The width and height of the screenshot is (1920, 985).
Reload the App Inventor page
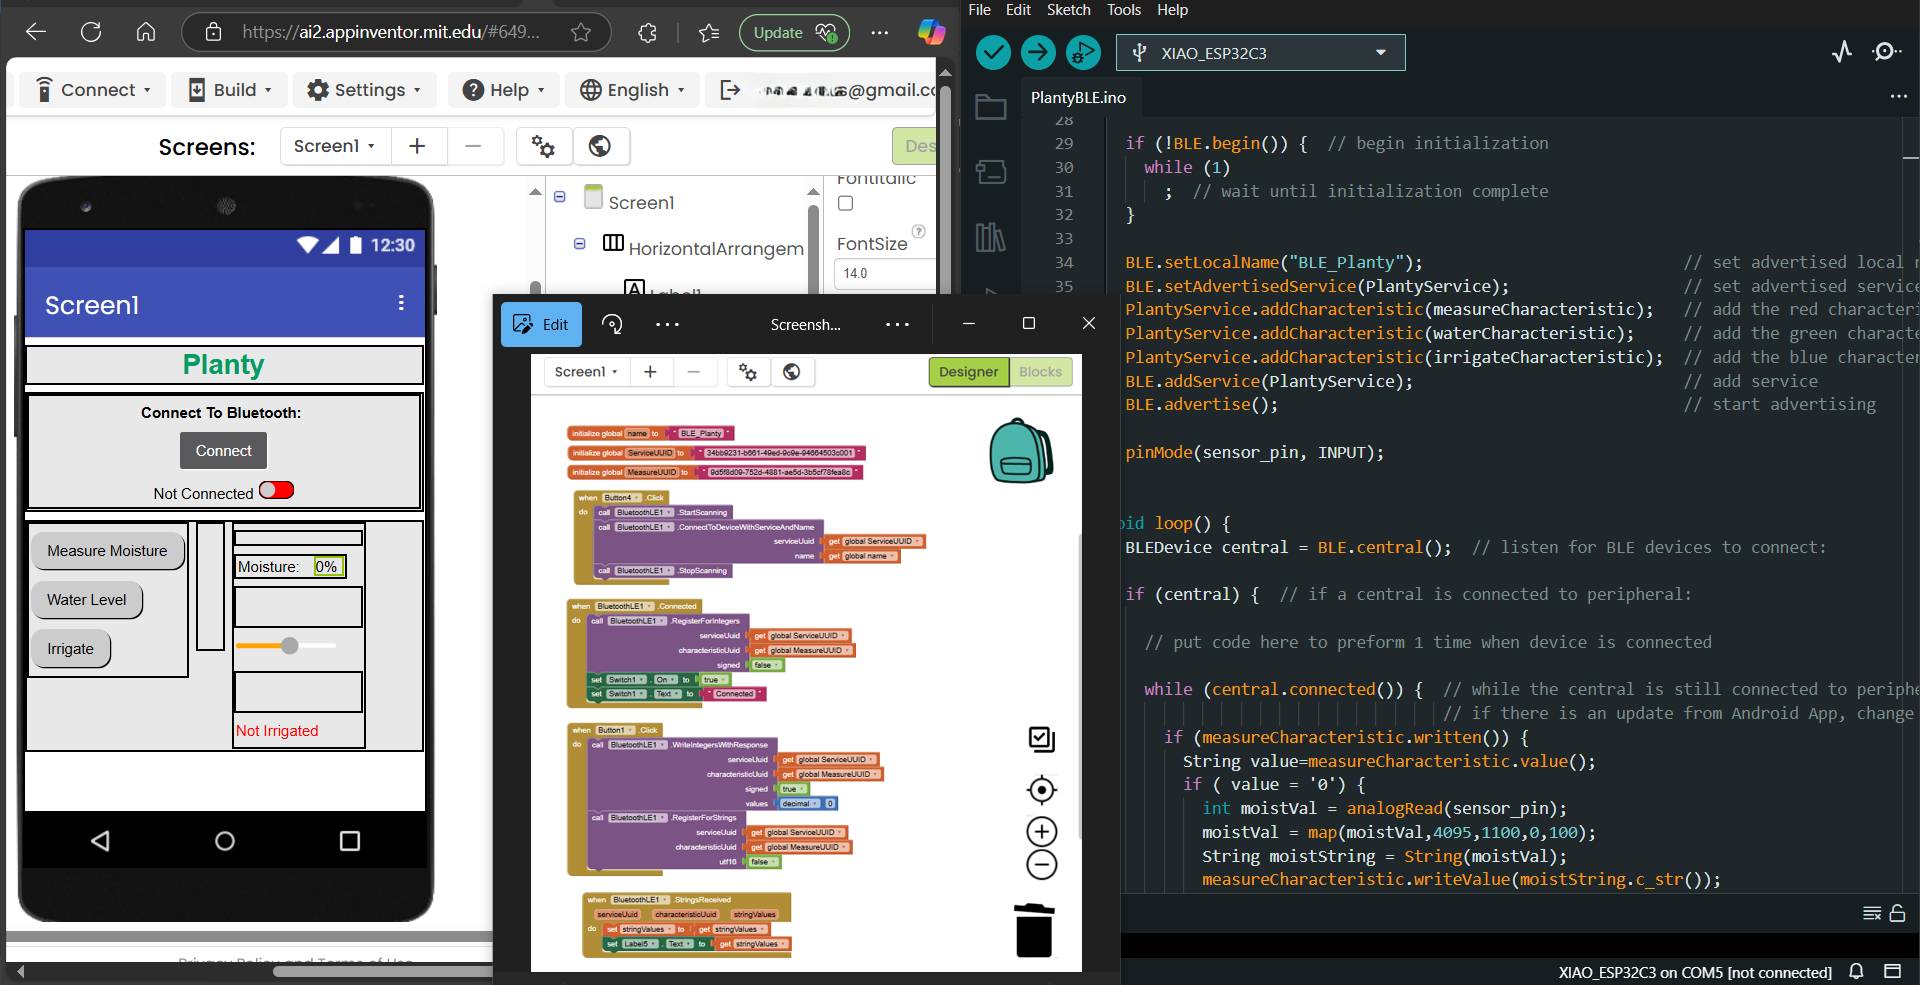click(91, 32)
